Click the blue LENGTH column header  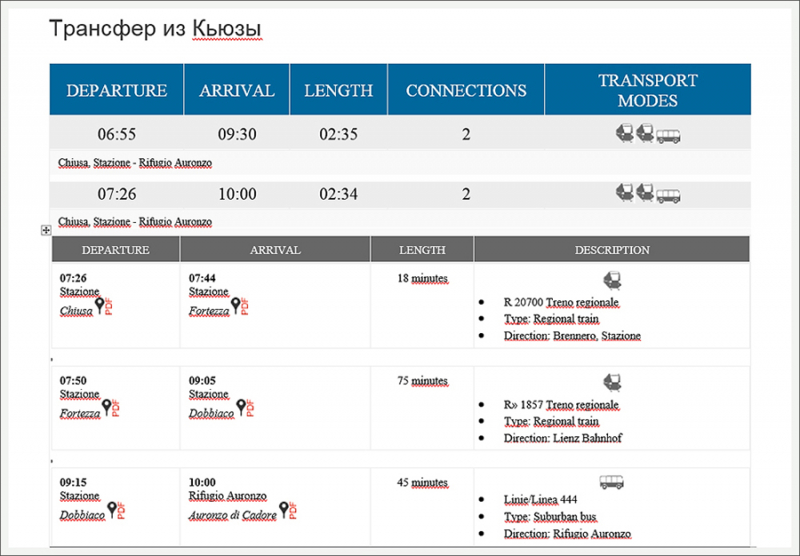[x=338, y=90]
